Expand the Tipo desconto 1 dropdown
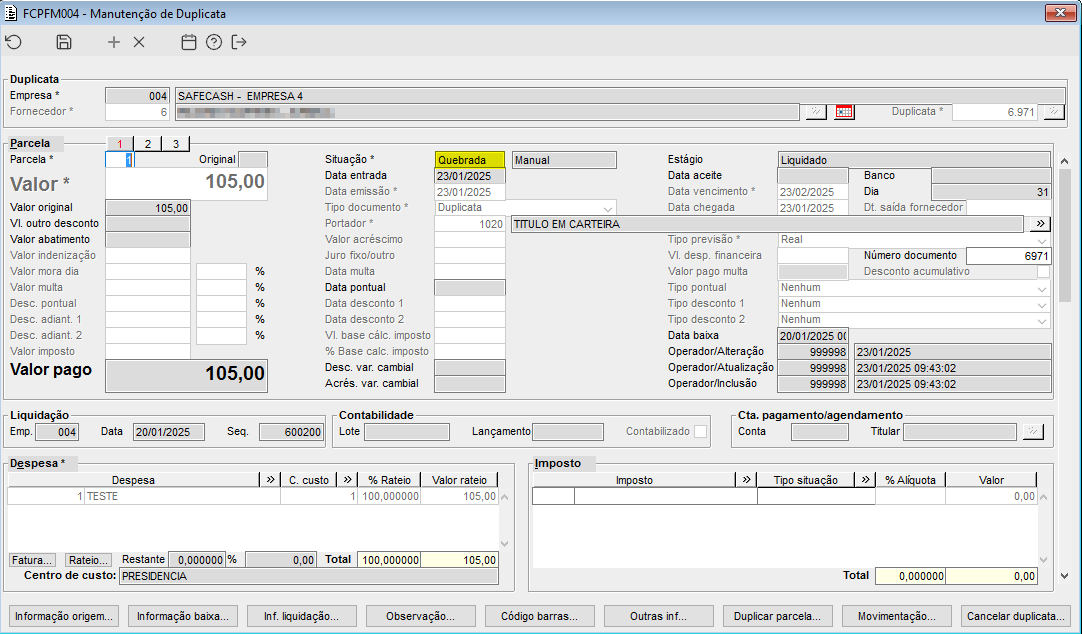The image size is (1082, 634). click(1042, 304)
